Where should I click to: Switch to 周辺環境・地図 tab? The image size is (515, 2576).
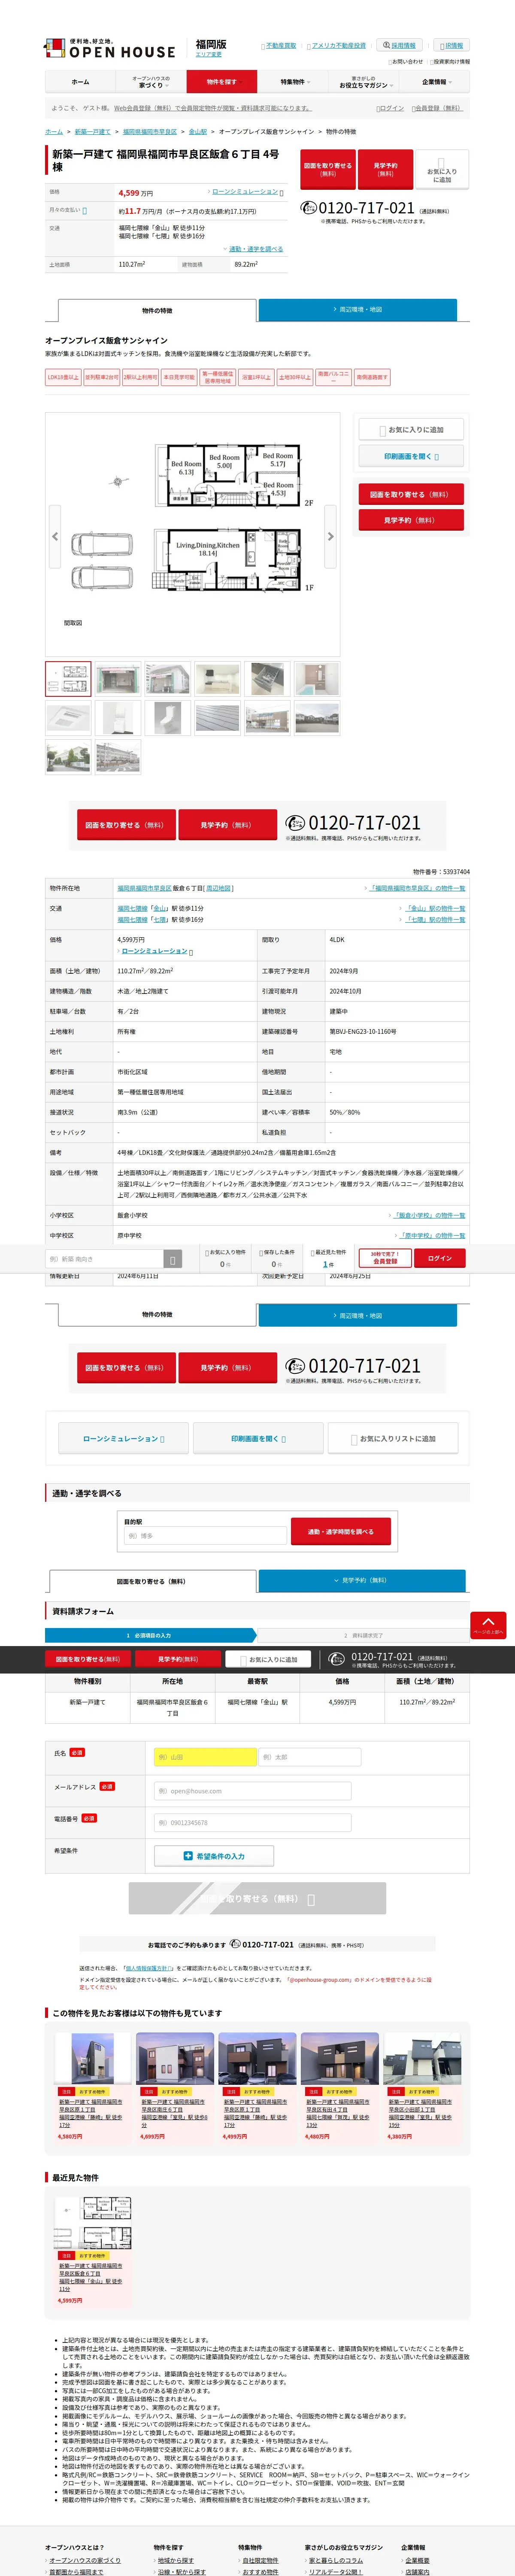(x=357, y=310)
